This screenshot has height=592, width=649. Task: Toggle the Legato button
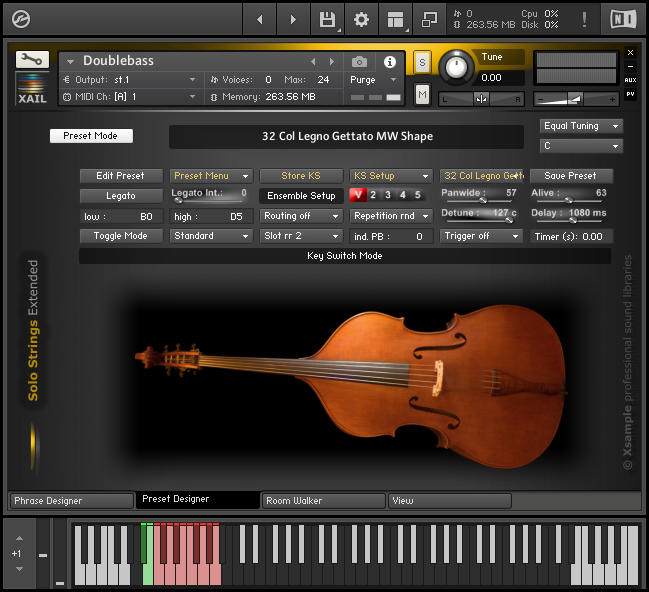121,196
